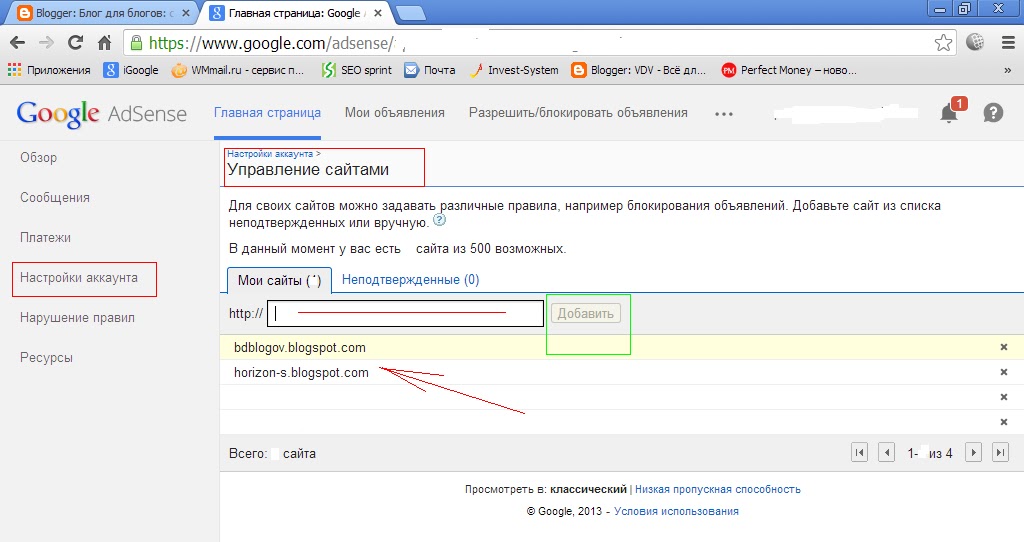This screenshot has height=542, width=1024.
Task: Open Условия использования link
Action: point(676,511)
